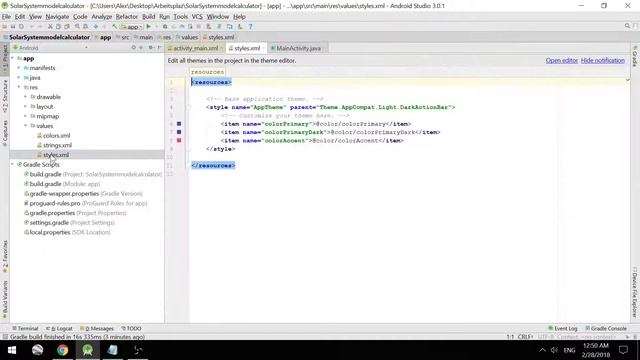This screenshot has height=360, width=640.
Task: Open the Android project view dropdown
Action: (x=51, y=48)
